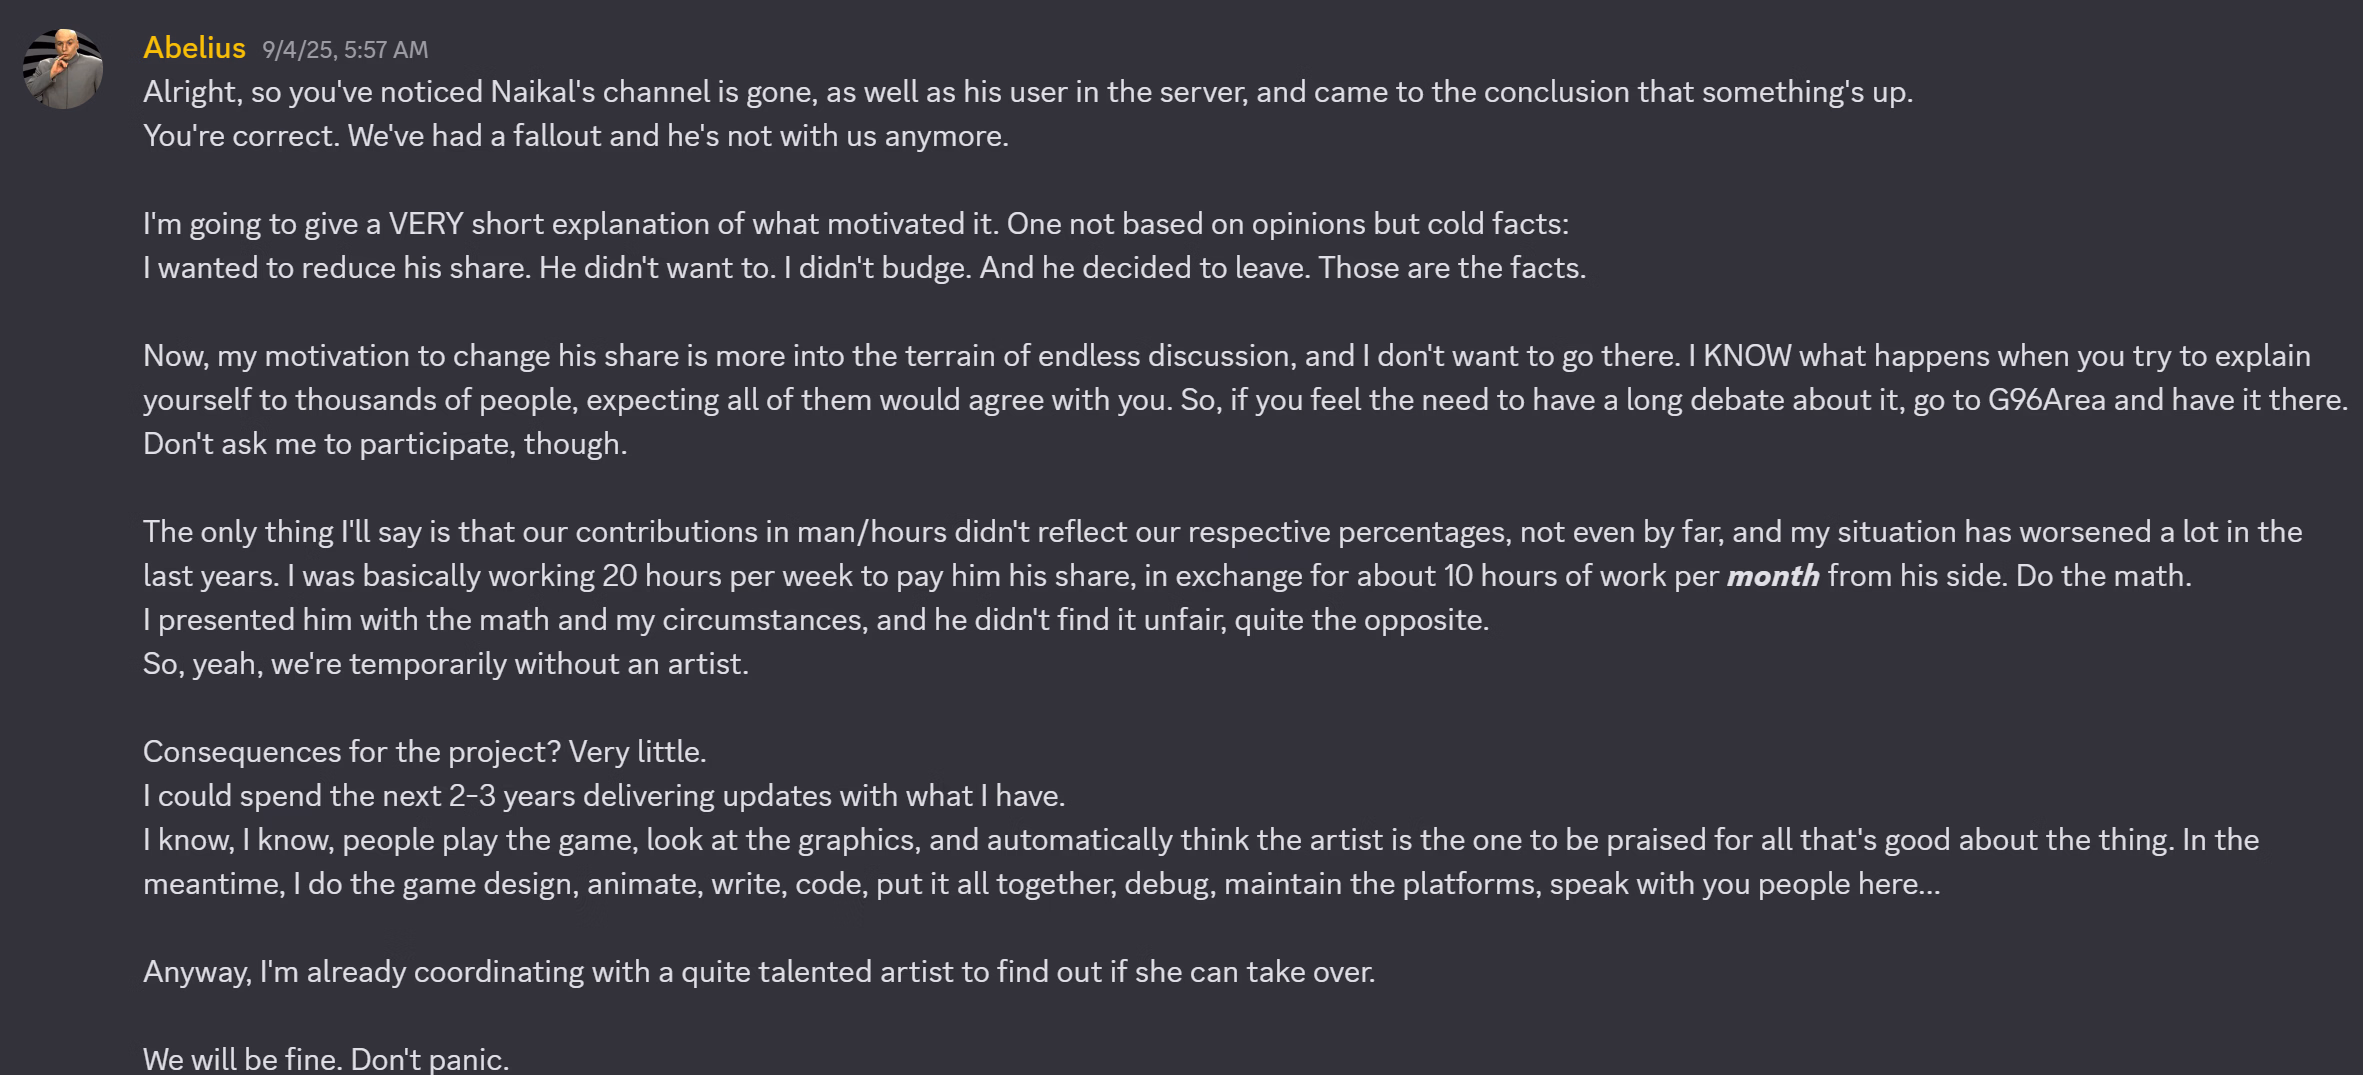Click the line "We will be fine. Don't panic."

pyautogui.click(x=326, y=1058)
